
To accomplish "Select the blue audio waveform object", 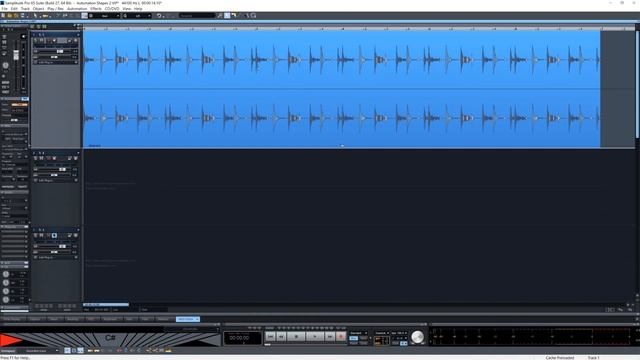I will click(342, 89).
